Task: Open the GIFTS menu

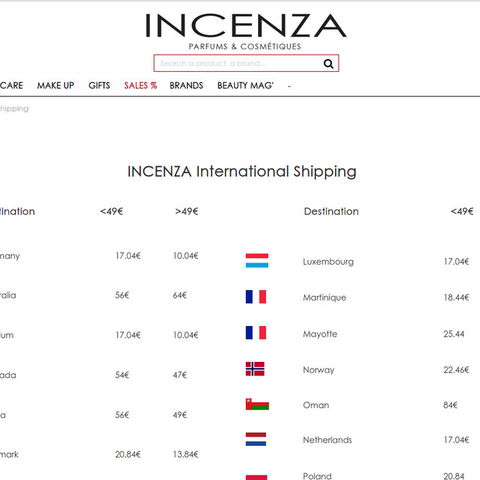Action: pos(99,86)
